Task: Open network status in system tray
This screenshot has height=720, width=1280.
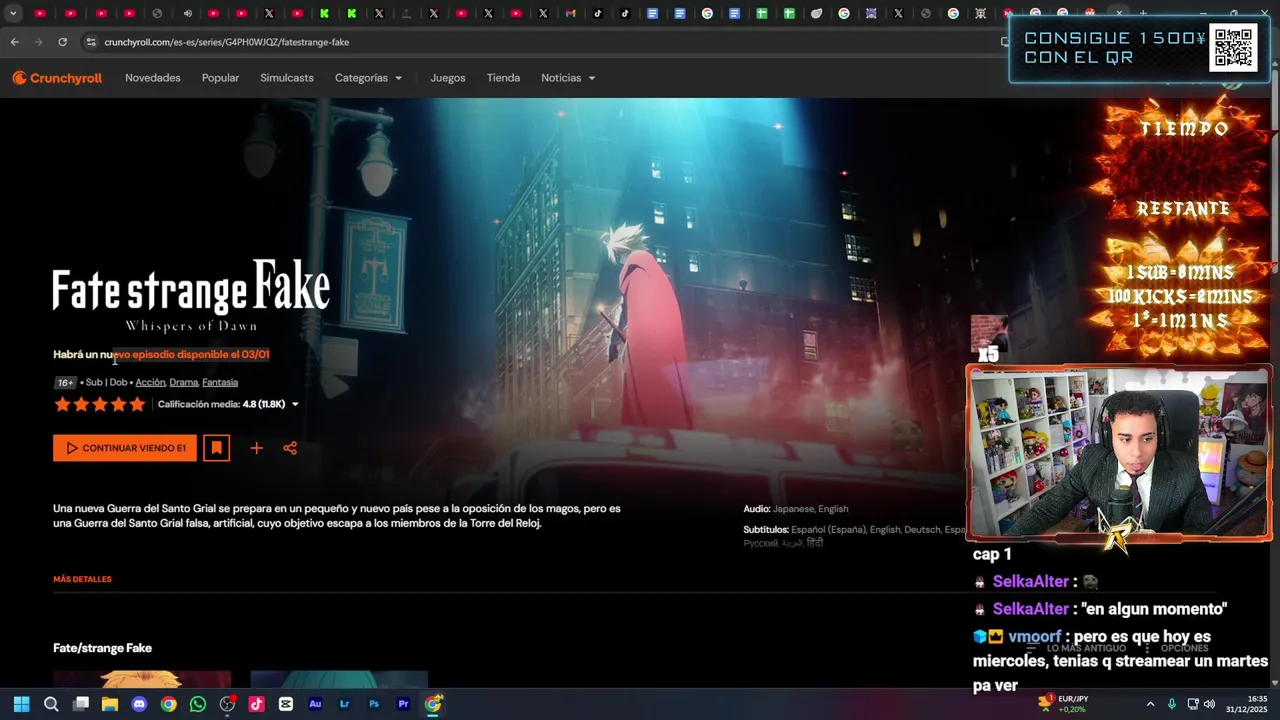Action: (1192, 704)
